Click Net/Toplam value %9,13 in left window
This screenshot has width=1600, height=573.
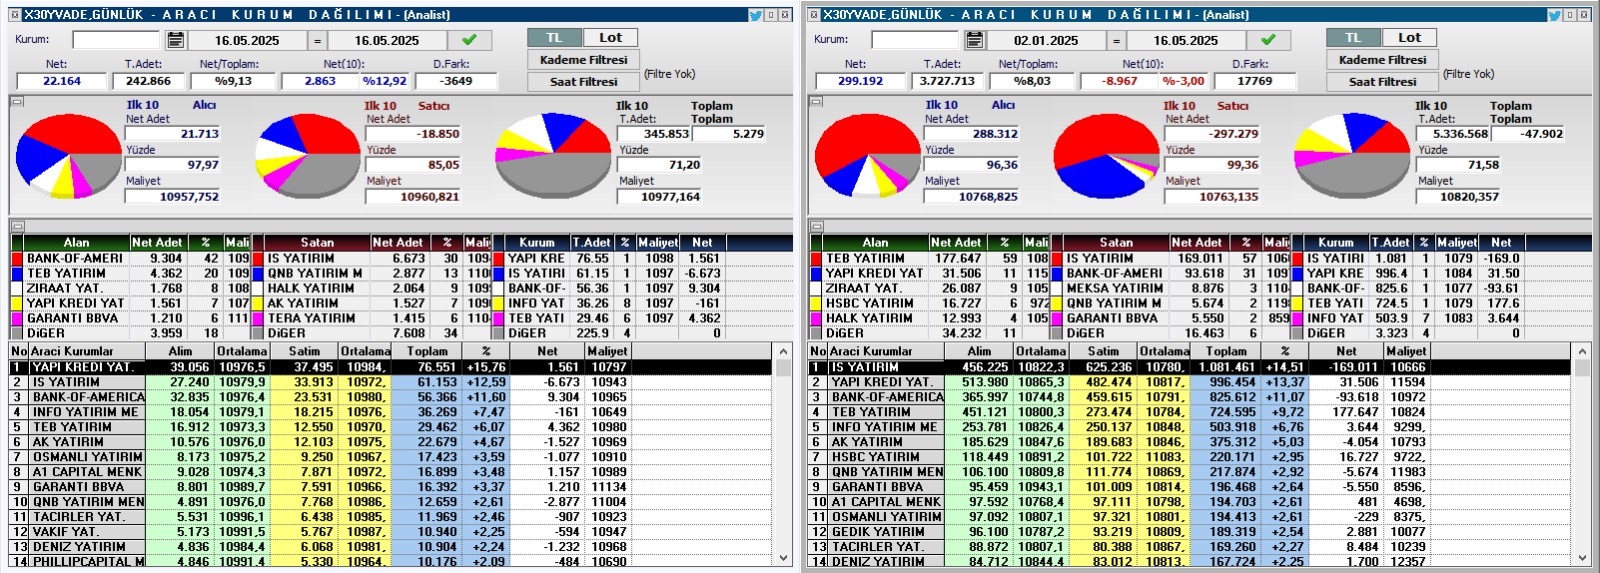pyautogui.click(x=233, y=81)
